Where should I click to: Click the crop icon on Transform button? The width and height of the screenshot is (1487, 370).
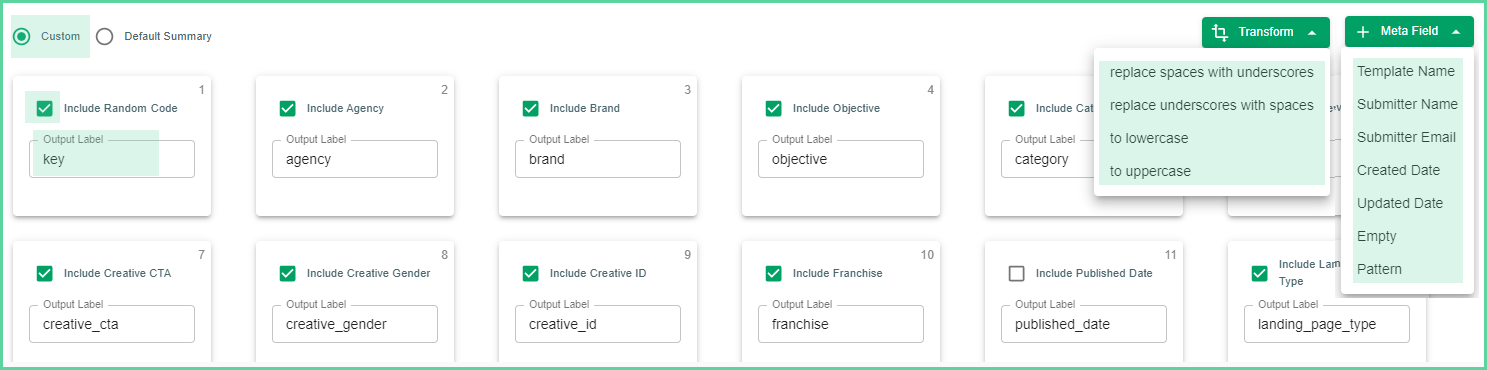click(x=1220, y=32)
